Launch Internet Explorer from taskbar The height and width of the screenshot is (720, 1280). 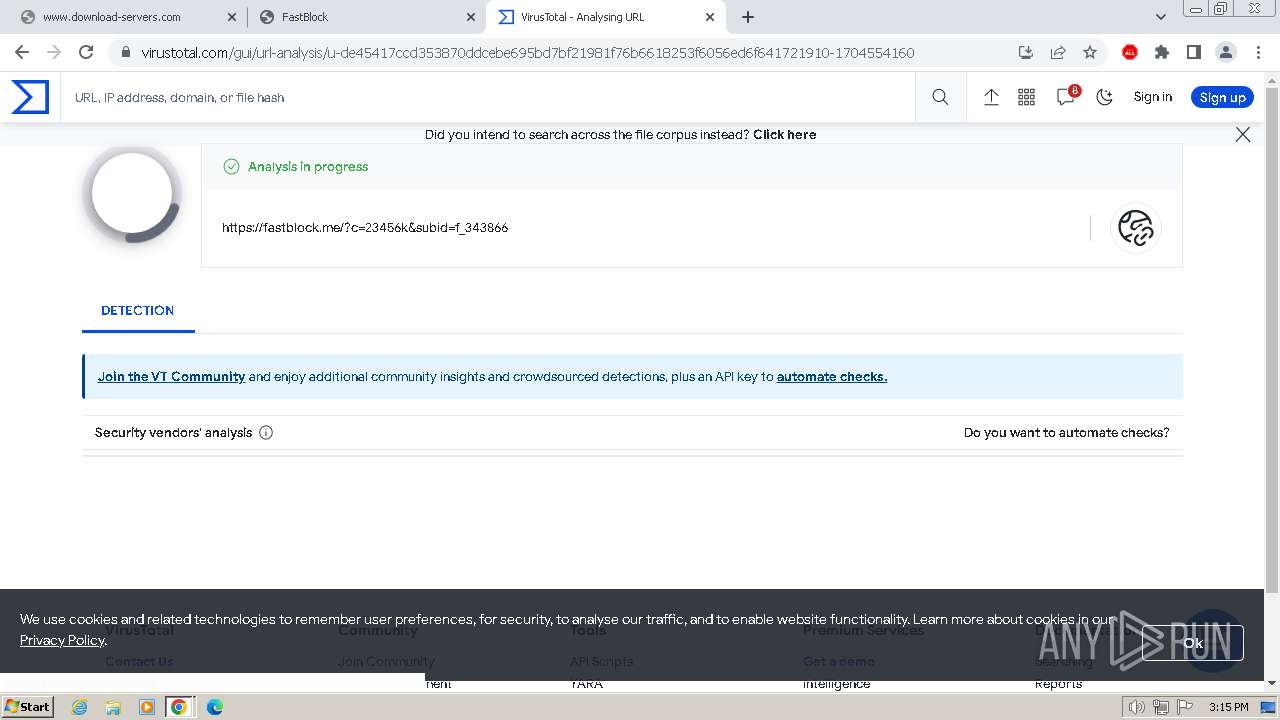80,707
